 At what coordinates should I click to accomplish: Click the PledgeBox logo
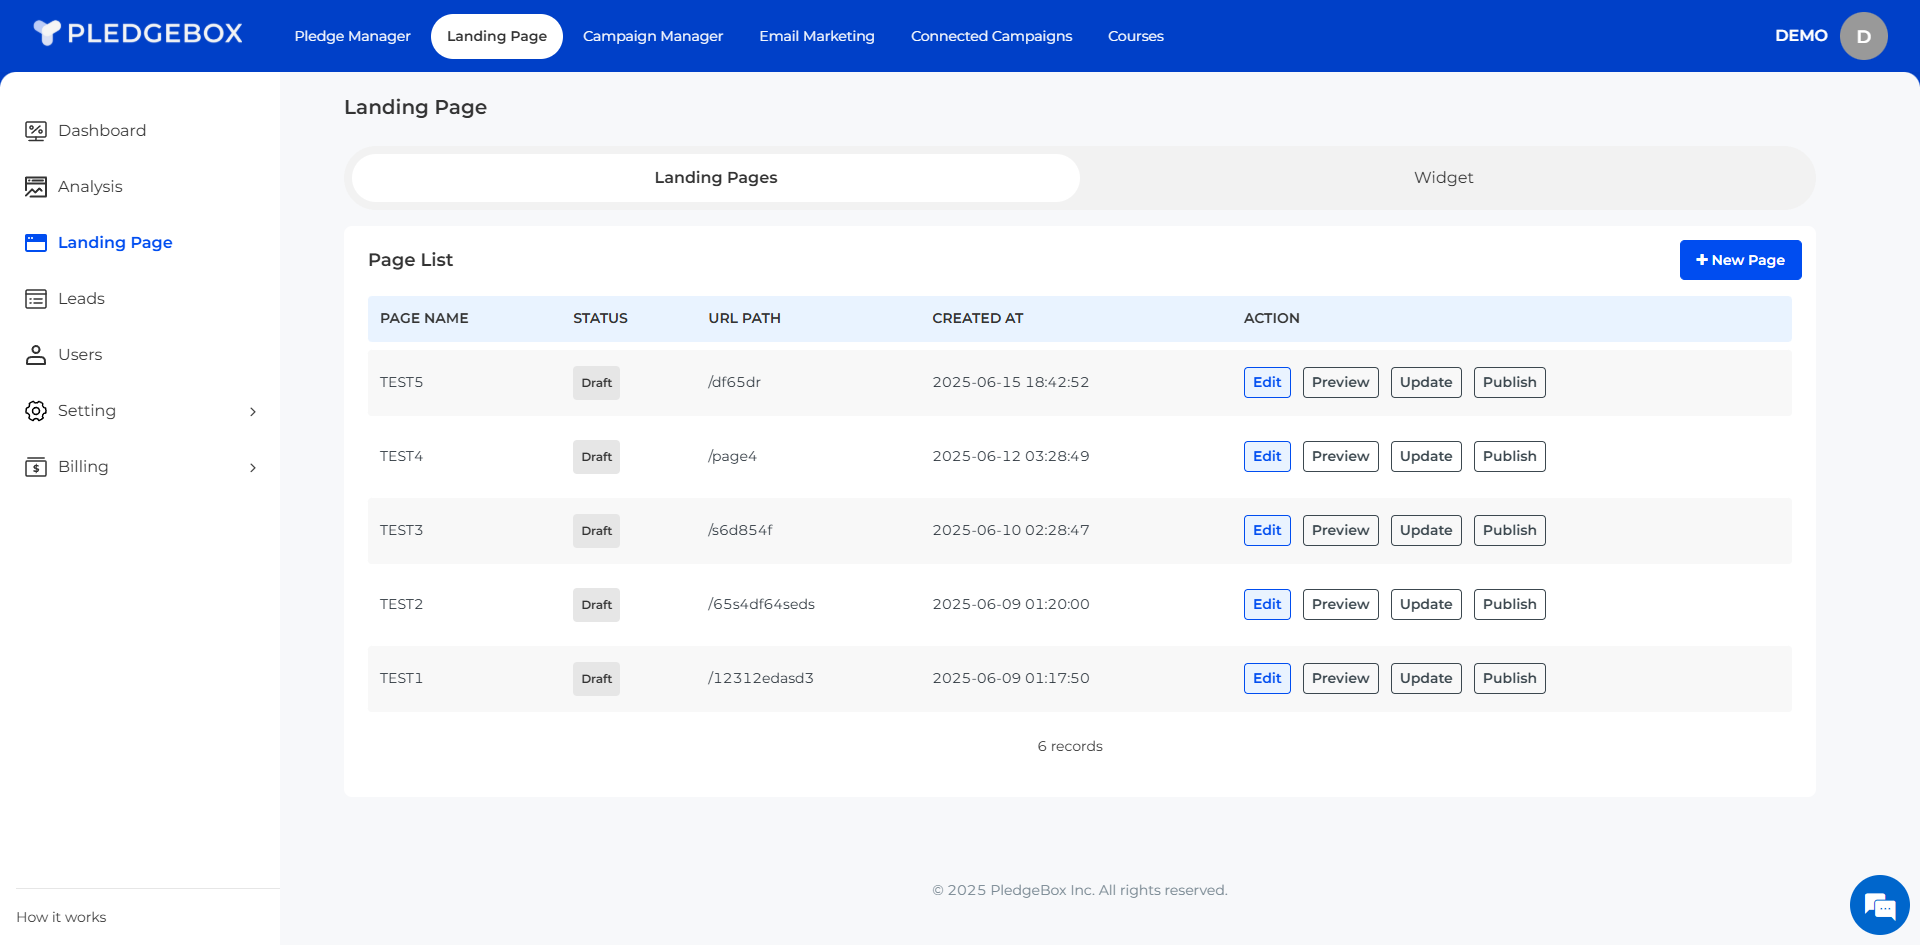click(138, 34)
